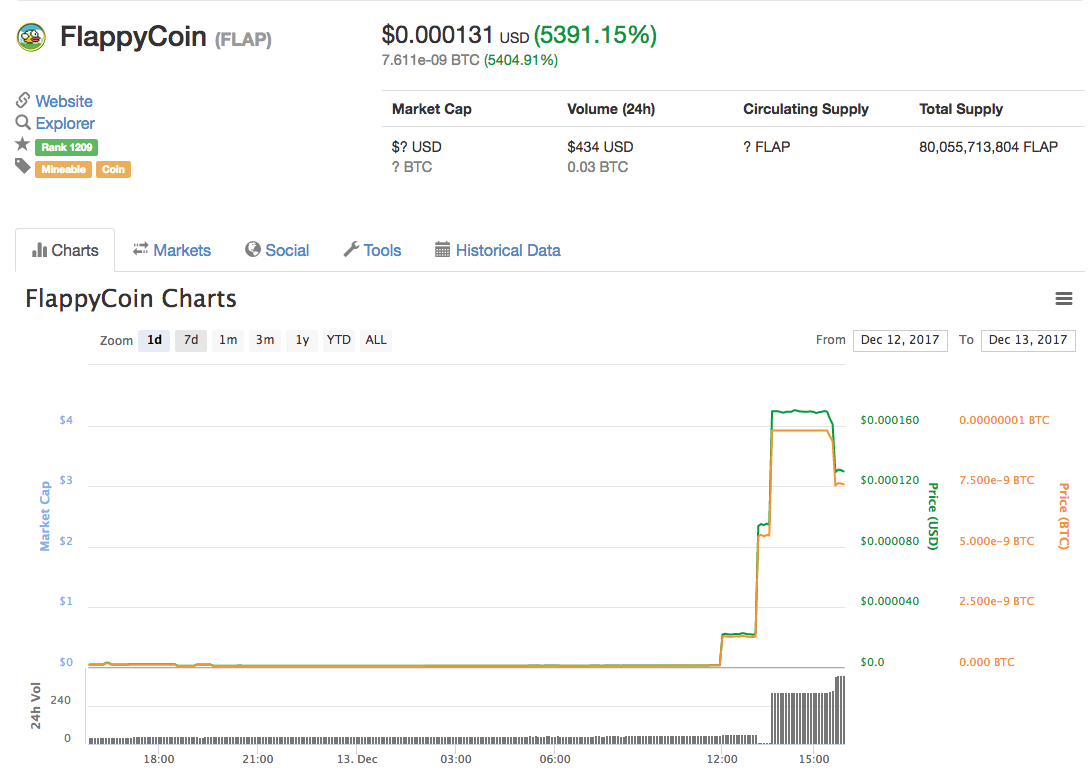Open the Explorer link
Screen dimensions: 1092x778
click(x=65, y=123)
